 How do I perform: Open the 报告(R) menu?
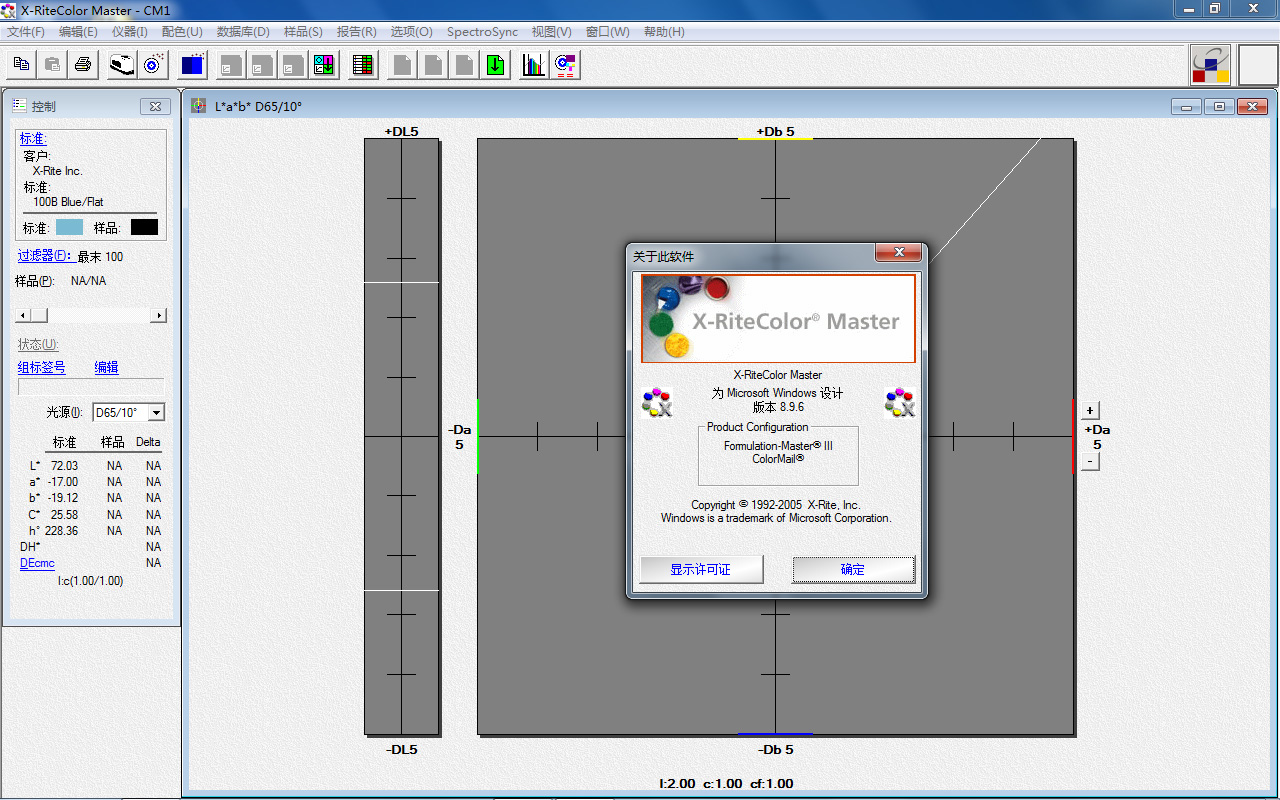[x=357, y=32]
